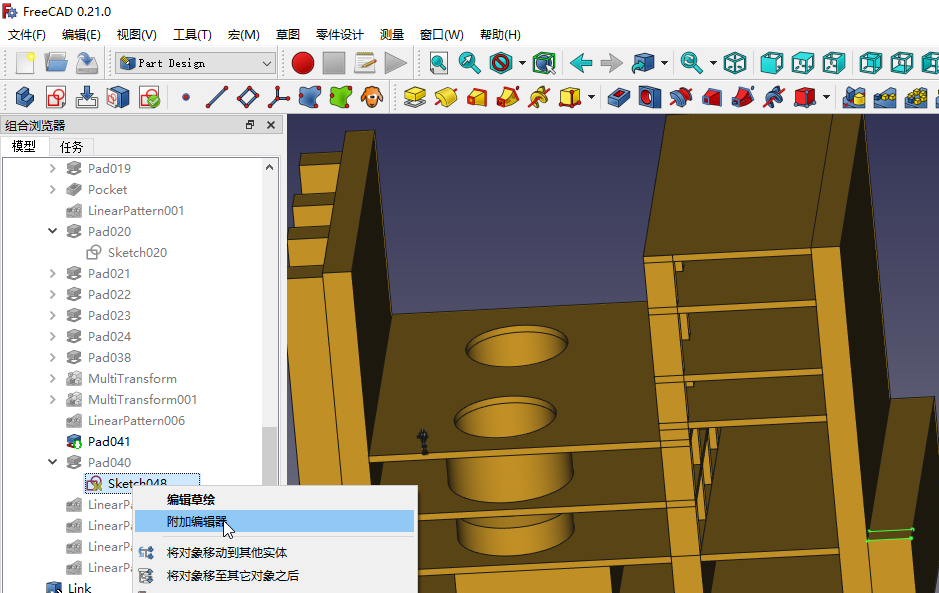Click the red macro record button

tap(303, 63)
